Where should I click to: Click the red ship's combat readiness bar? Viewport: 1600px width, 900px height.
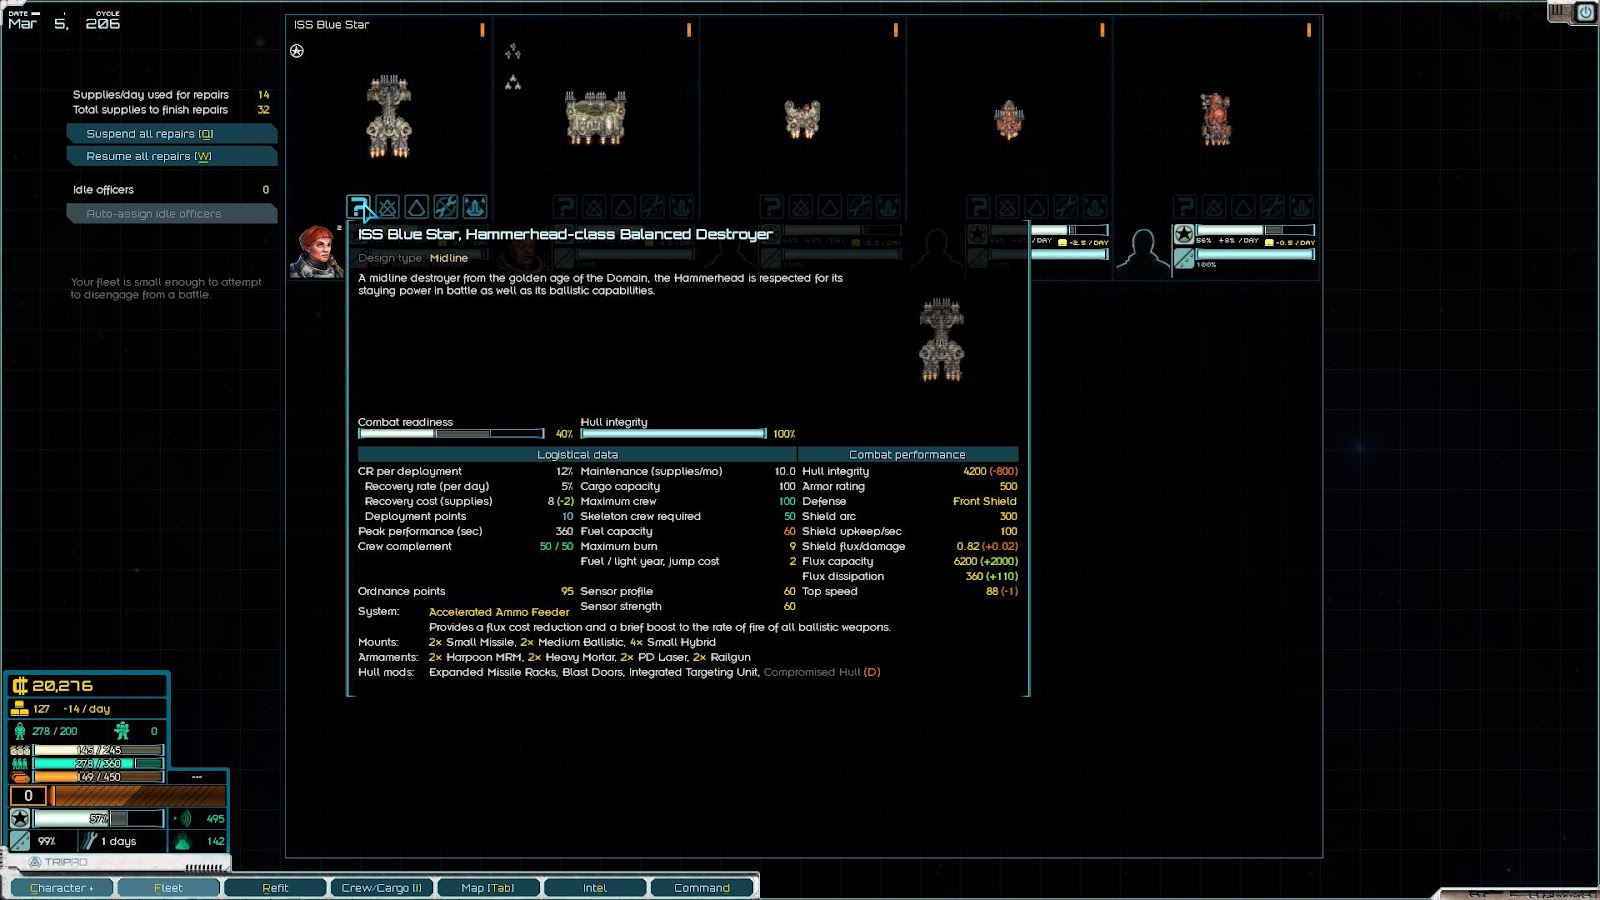[1255, 230]
